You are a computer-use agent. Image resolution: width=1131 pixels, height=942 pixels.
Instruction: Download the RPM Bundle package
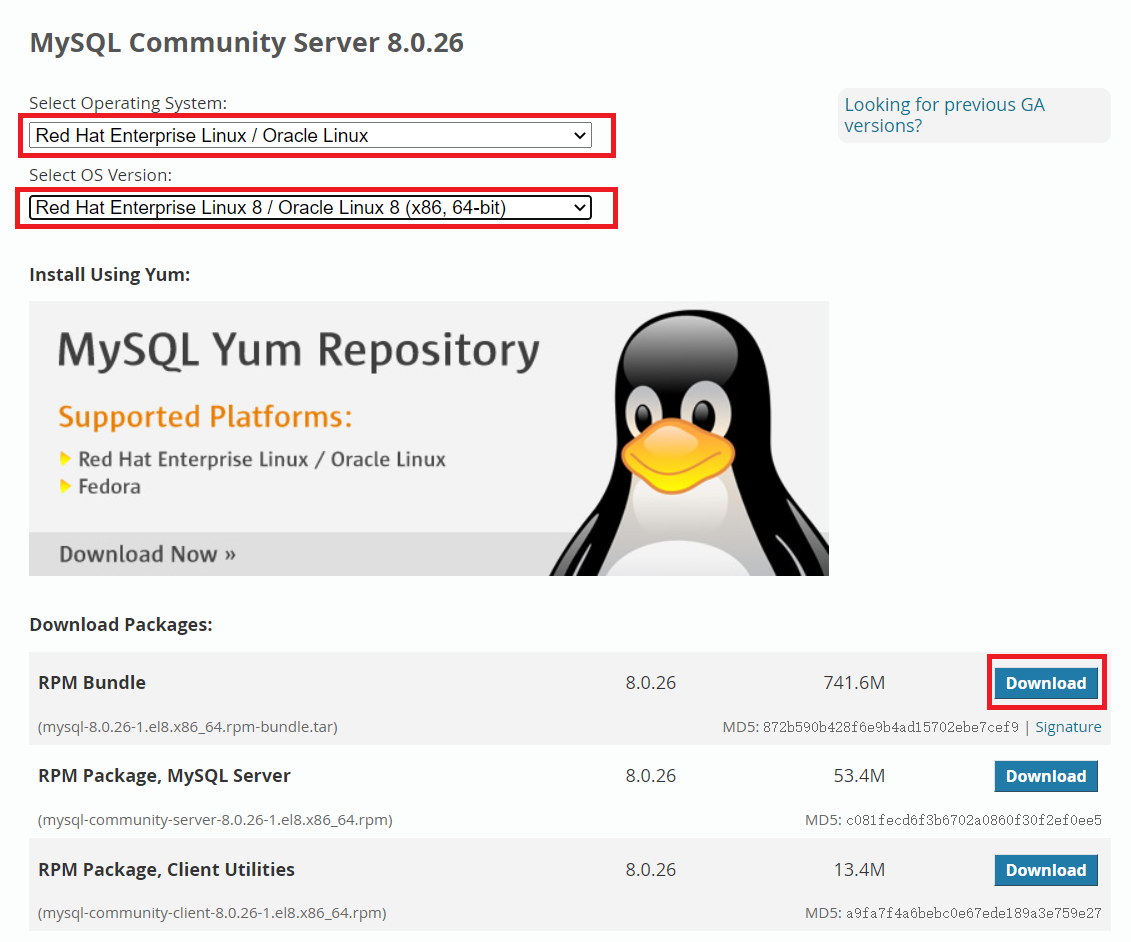point(1046,682)
